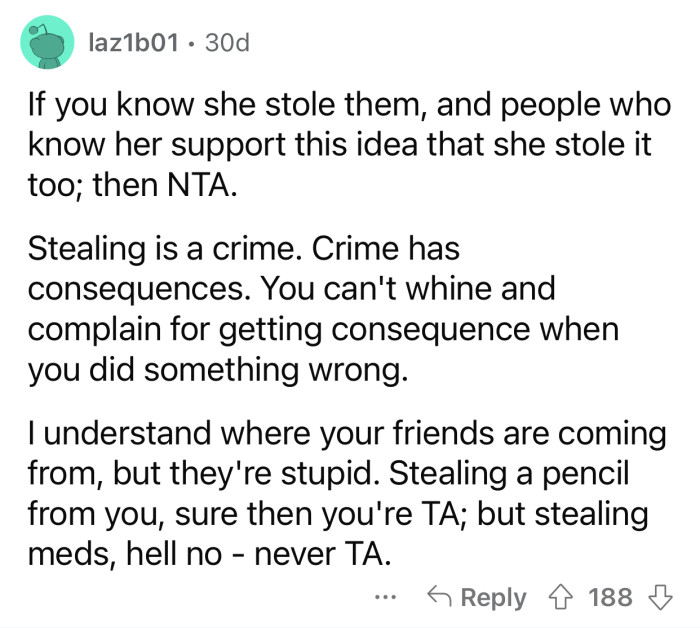Open the laz1b01 username profile link
Image resolution: width=700 pixels, height=628 pixels.
pyautogui.click(x=133, y=43)
